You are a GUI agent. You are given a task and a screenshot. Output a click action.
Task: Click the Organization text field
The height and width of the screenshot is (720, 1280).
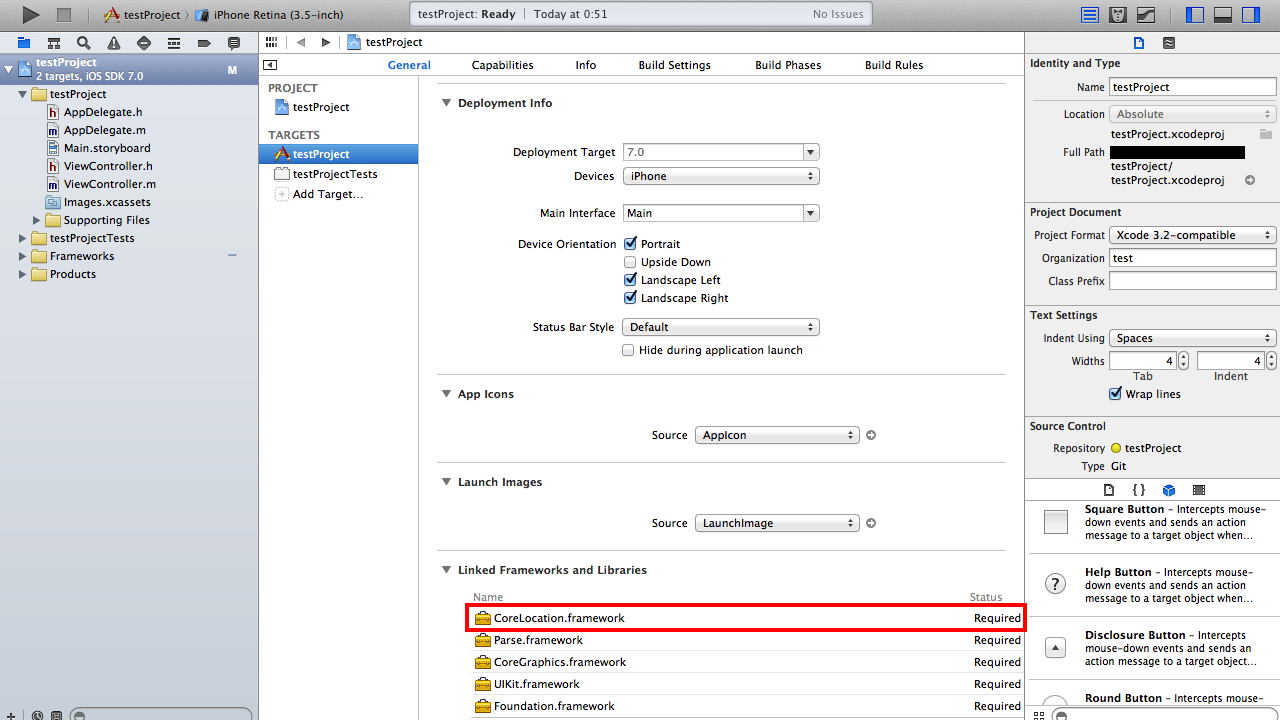(x=1193, y=258)
